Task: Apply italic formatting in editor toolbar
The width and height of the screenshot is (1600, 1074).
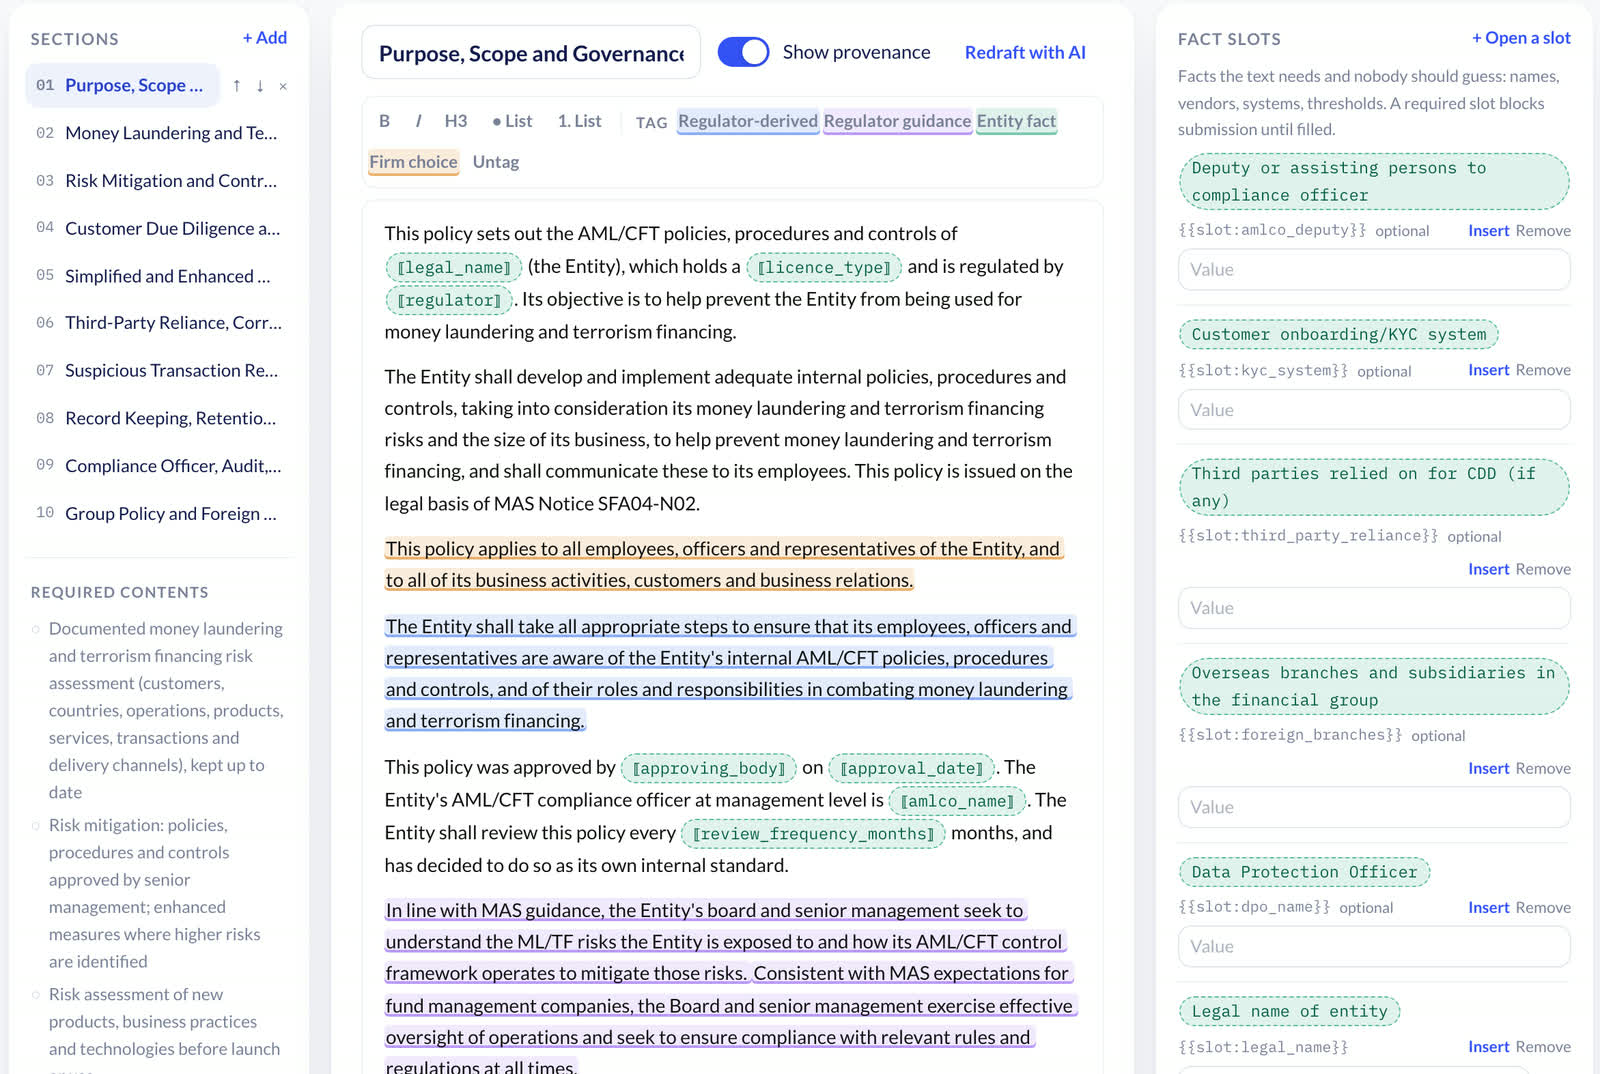Action: tap(418, 121)
